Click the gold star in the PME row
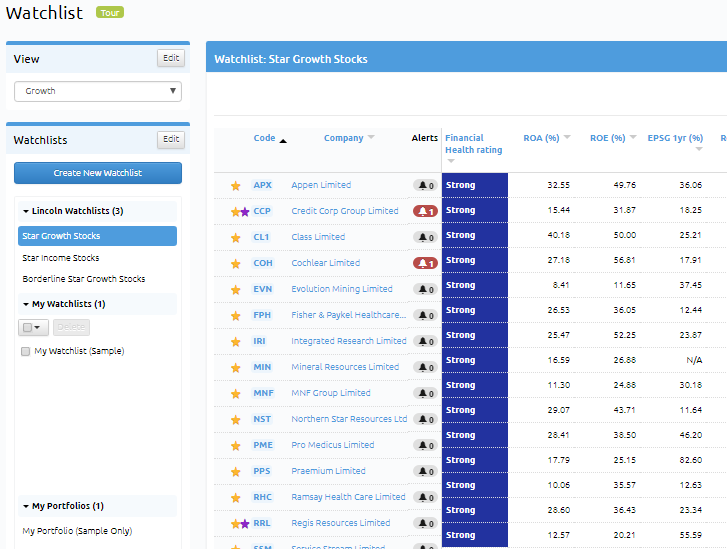Image resolution: width=727 pixels, height=549 pixels. [x=236, y=446]
